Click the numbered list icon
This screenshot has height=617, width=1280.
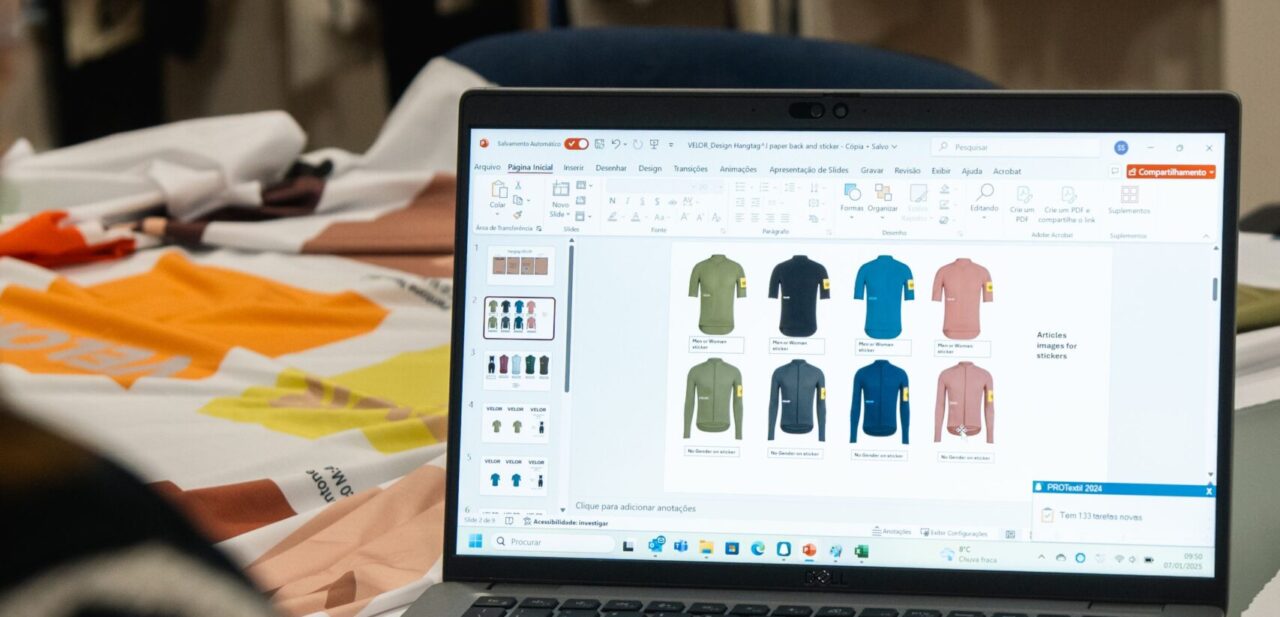point(765,186)
